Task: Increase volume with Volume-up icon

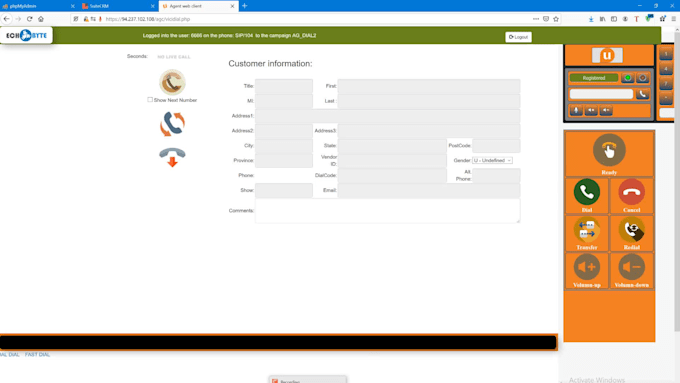Action: click(587, 267)
